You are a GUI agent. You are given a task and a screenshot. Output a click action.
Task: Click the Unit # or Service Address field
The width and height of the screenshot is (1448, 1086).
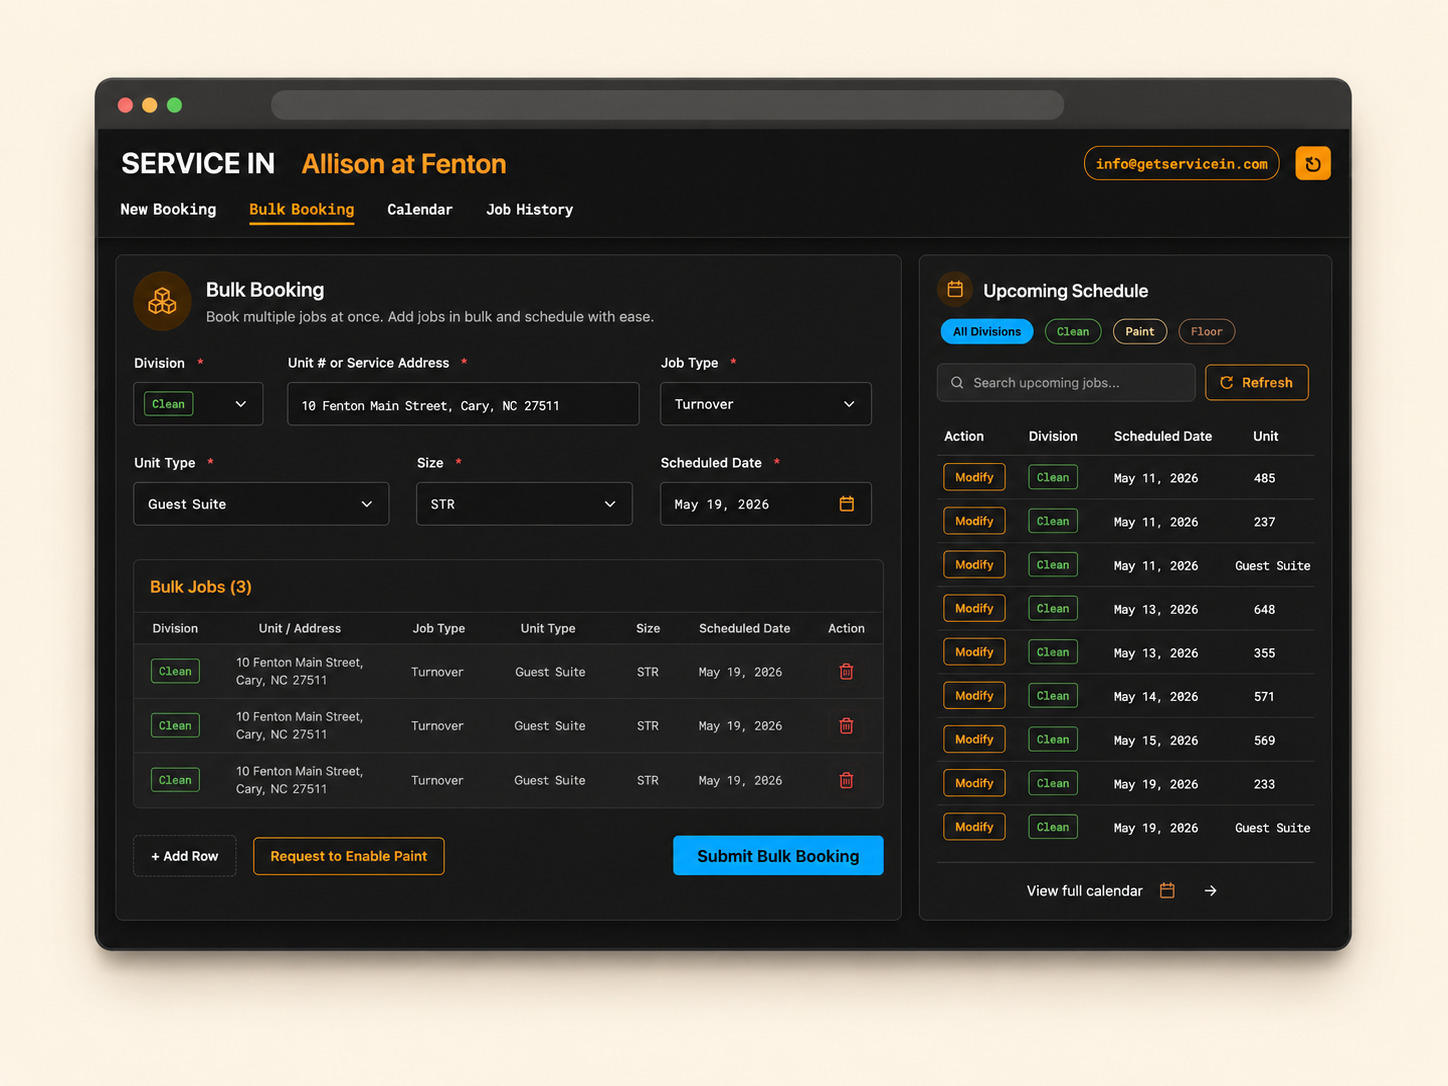coord(463,404)
